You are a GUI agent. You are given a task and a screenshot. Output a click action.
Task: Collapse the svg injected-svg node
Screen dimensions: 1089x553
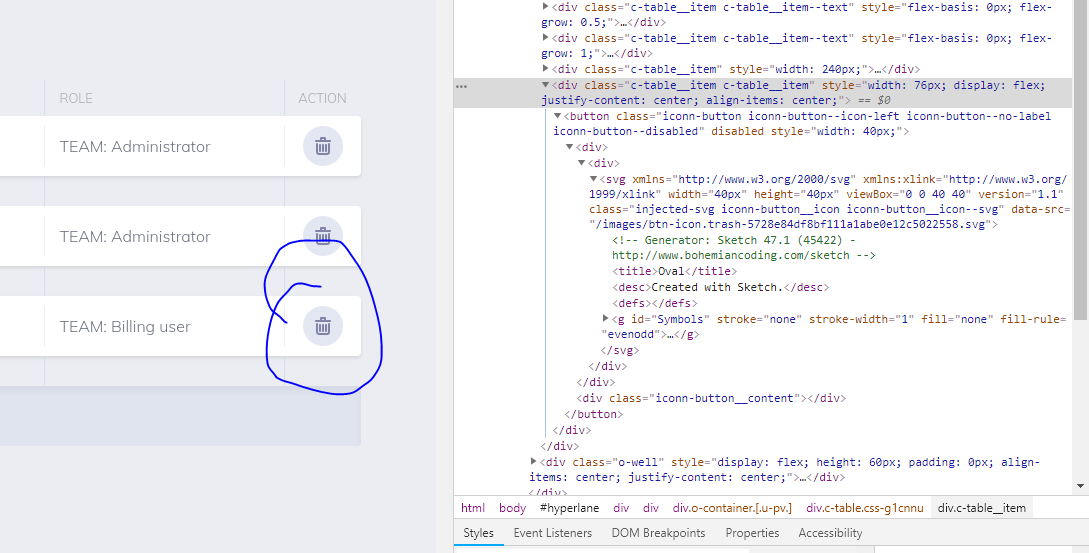(593, 179)
